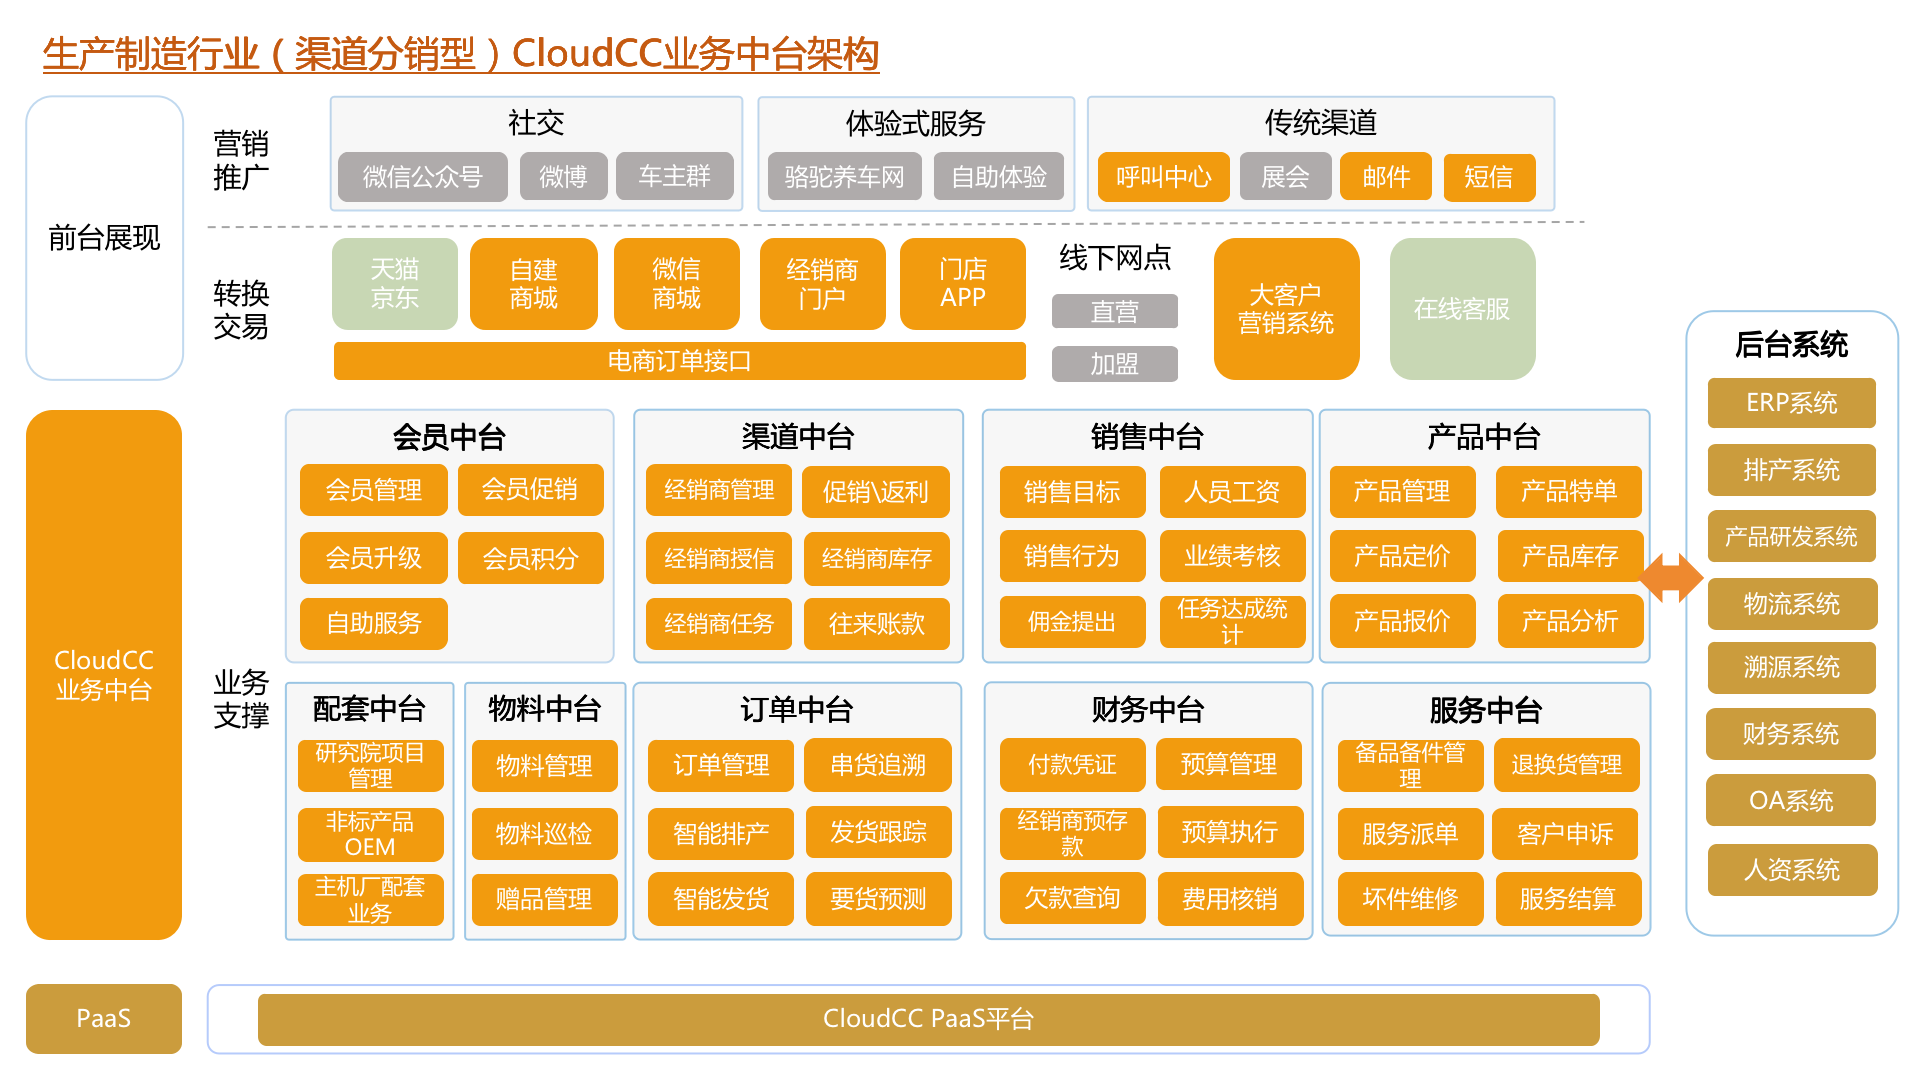
Task: Open the 会员管理 module
Action: point(373,490)
